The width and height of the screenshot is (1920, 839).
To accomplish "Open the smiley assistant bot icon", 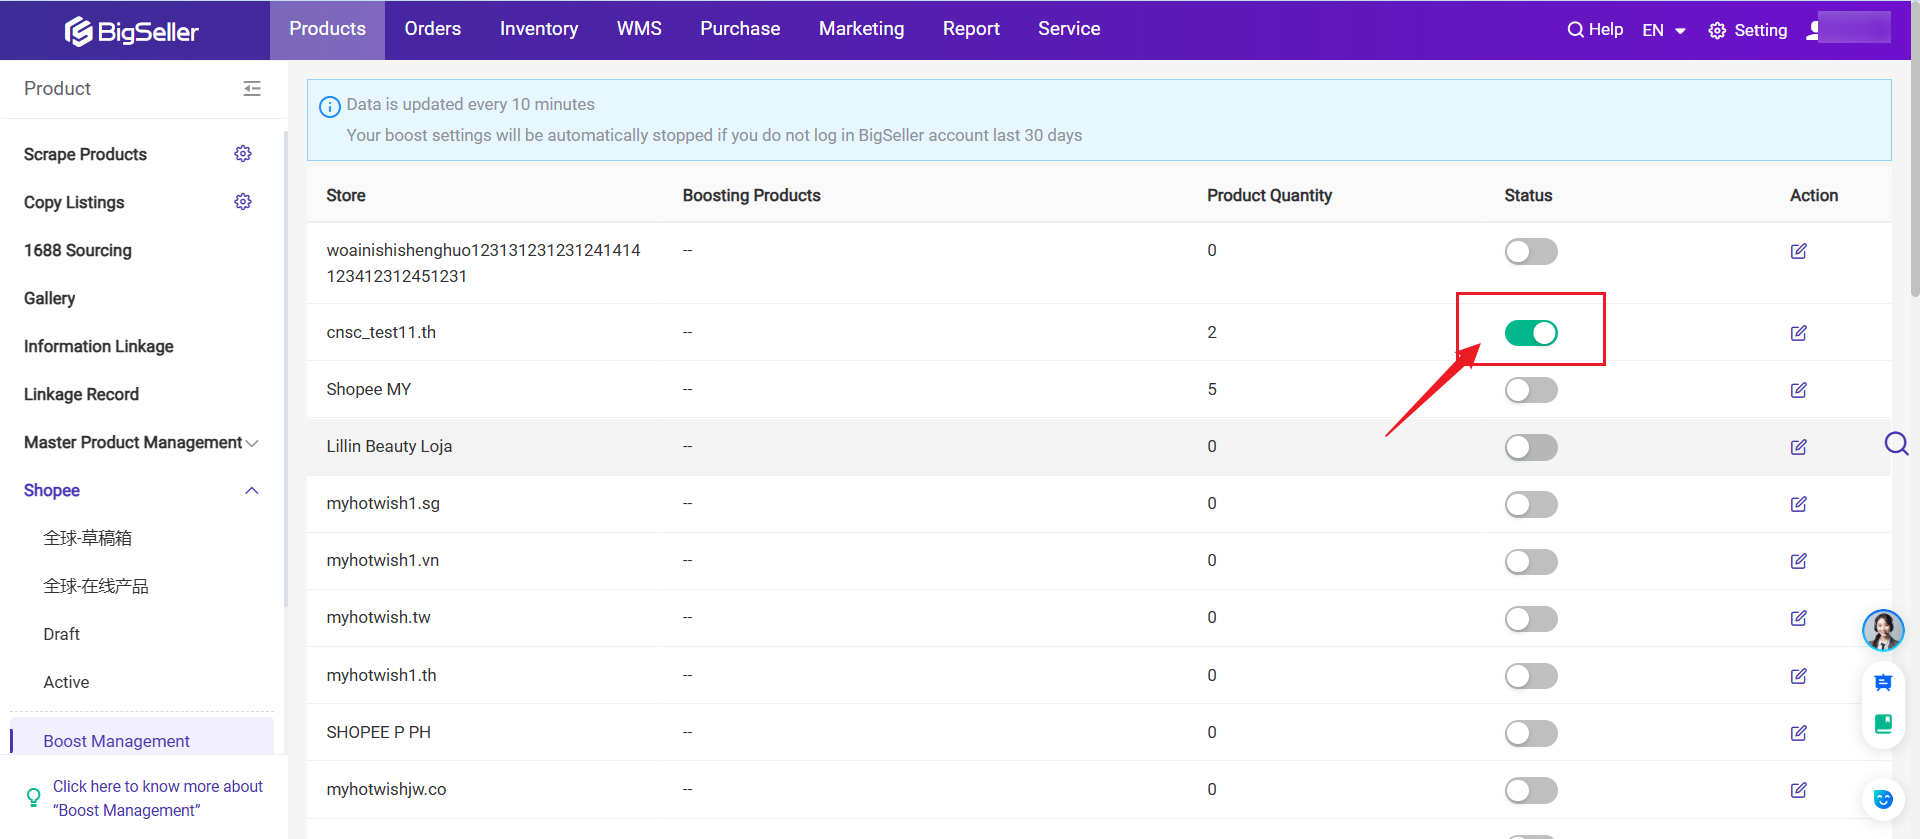I will (1883, 799).
